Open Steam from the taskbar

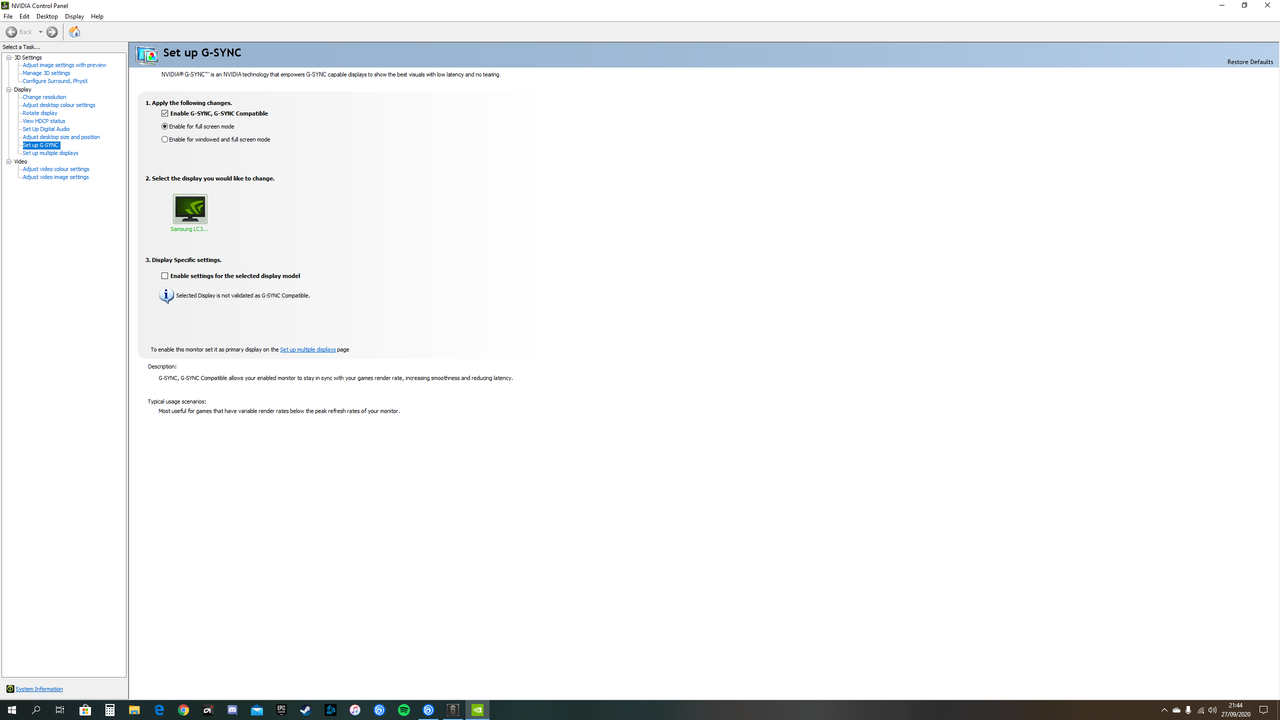[306, 710]
